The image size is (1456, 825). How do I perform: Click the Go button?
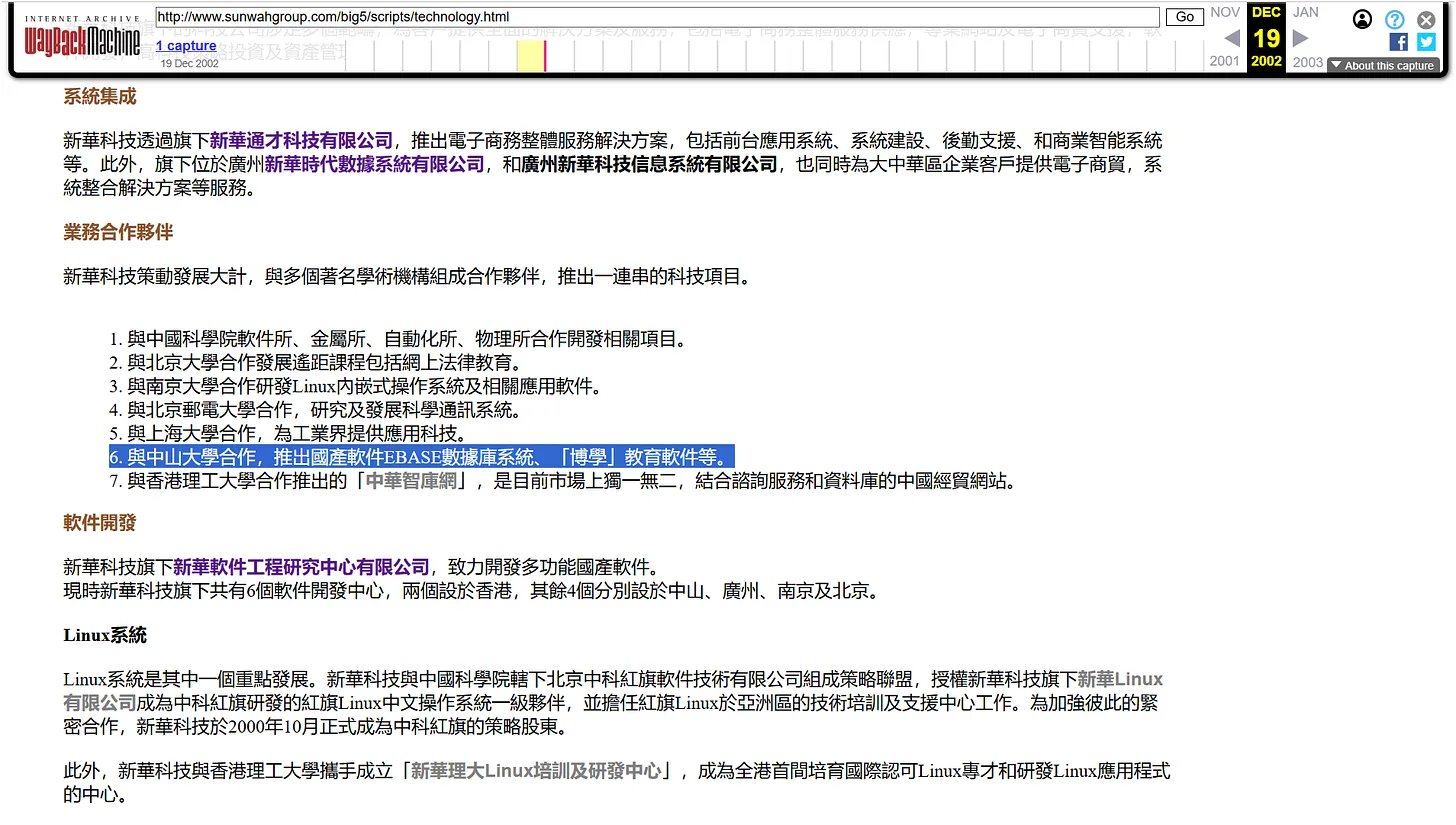pos(1185,17)
